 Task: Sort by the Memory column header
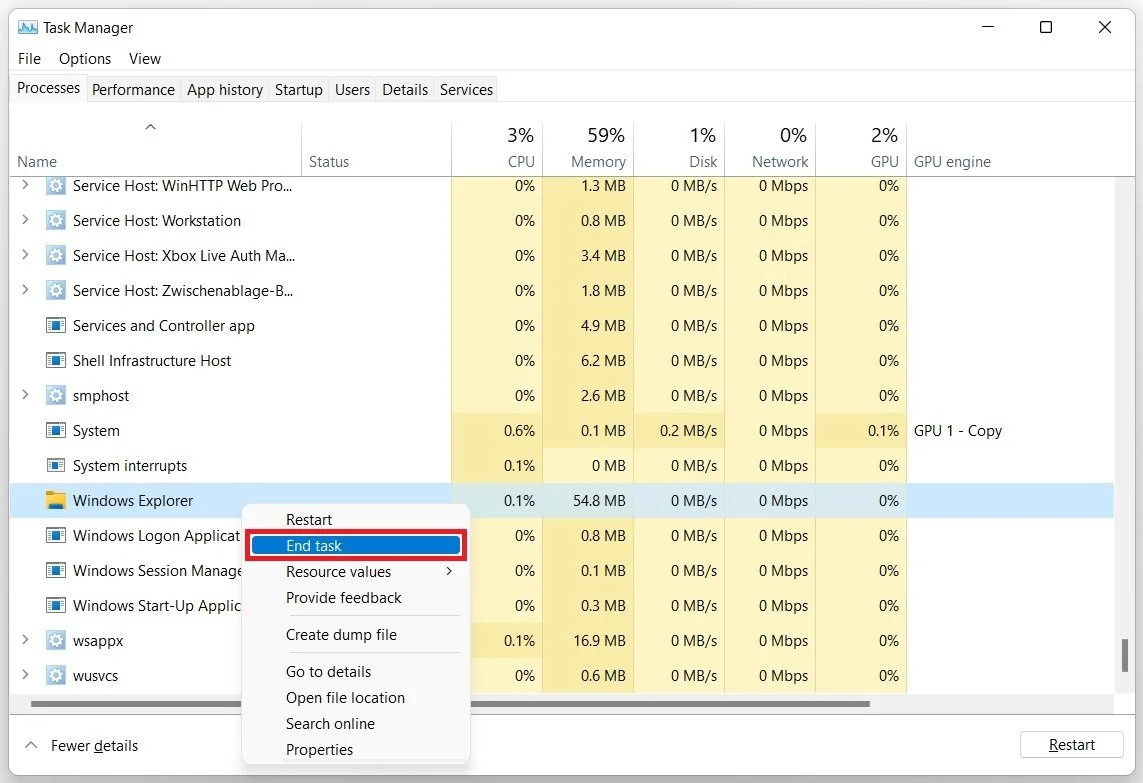588,149
